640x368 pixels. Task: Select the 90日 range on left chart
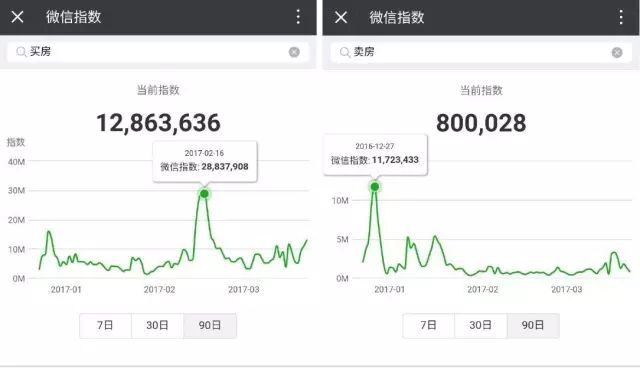210,326
